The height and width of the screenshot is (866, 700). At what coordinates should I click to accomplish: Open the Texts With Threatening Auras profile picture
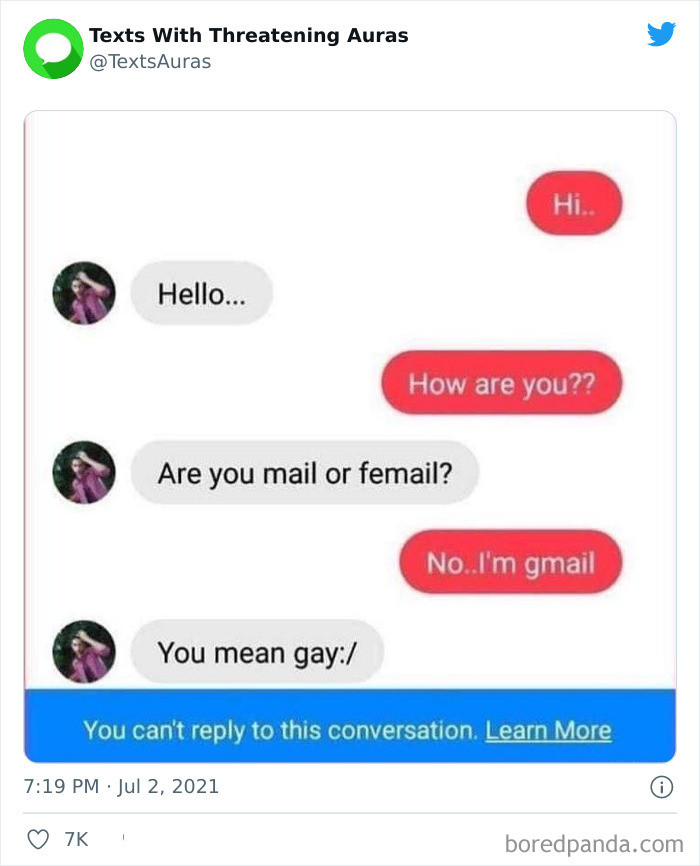tap(53, 49)
